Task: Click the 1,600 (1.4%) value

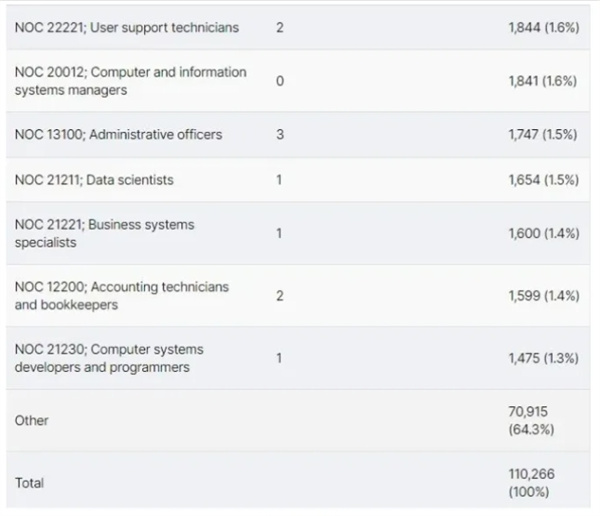Action: tap(543, 233)
